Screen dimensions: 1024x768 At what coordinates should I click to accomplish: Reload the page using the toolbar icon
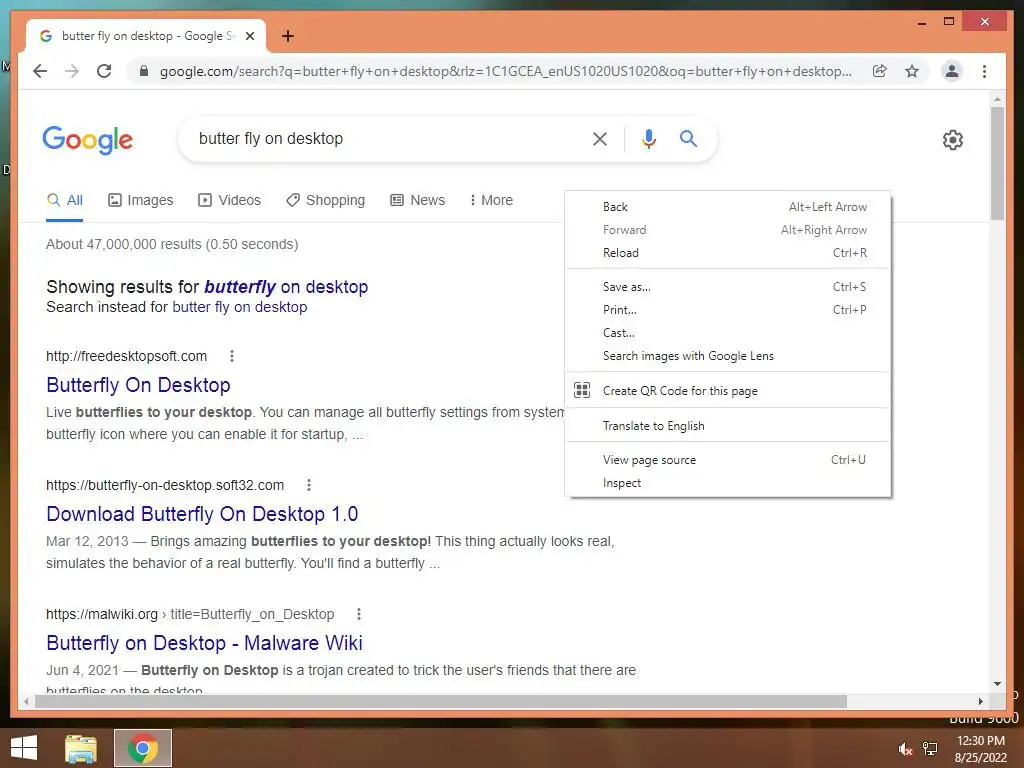(104, 71)
